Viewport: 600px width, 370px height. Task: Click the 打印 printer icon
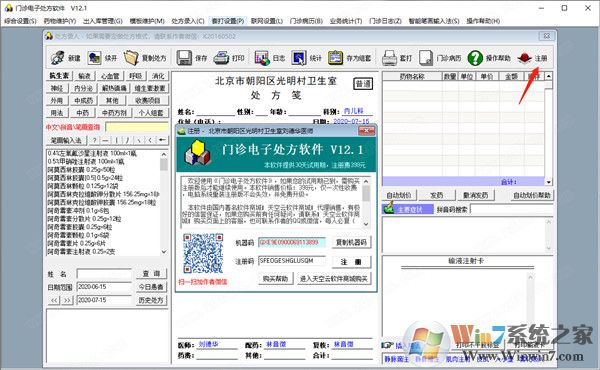pyautogui.click(x=221, y=58)
